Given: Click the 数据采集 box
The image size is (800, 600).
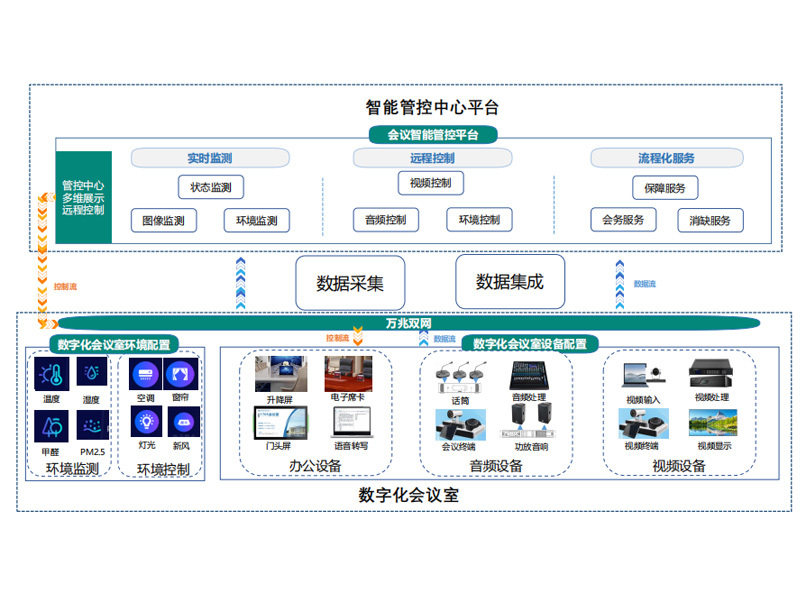Looking at the screenshot, I should [x=350, y=283].
